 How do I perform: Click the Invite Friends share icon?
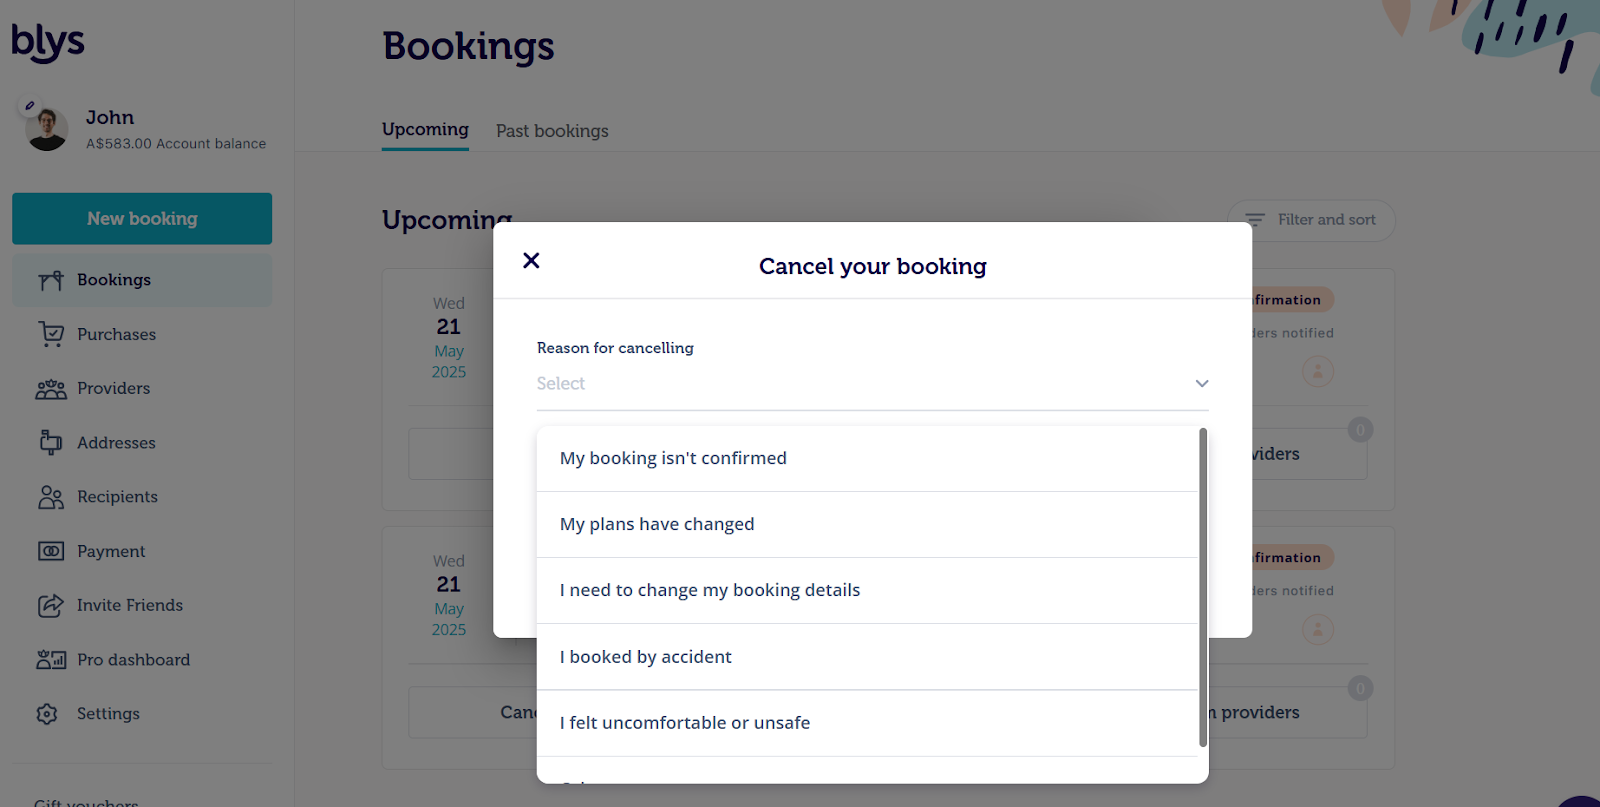51,605
